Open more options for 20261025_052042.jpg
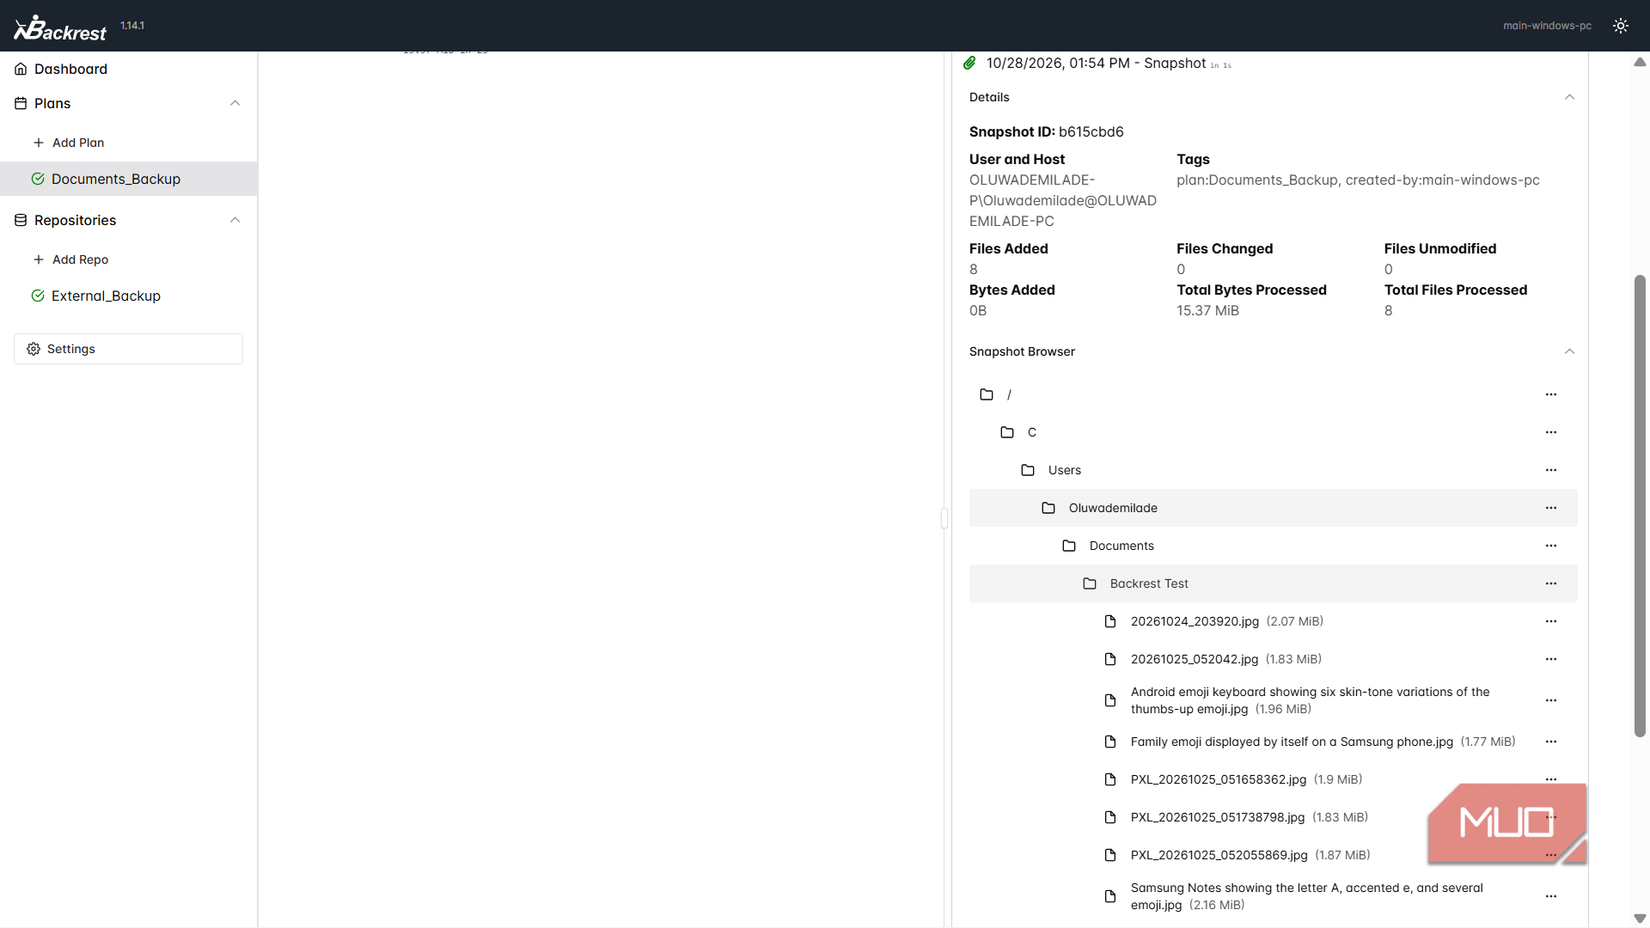This screenshot has width=1650, height=928. [x=1551, y=659]
